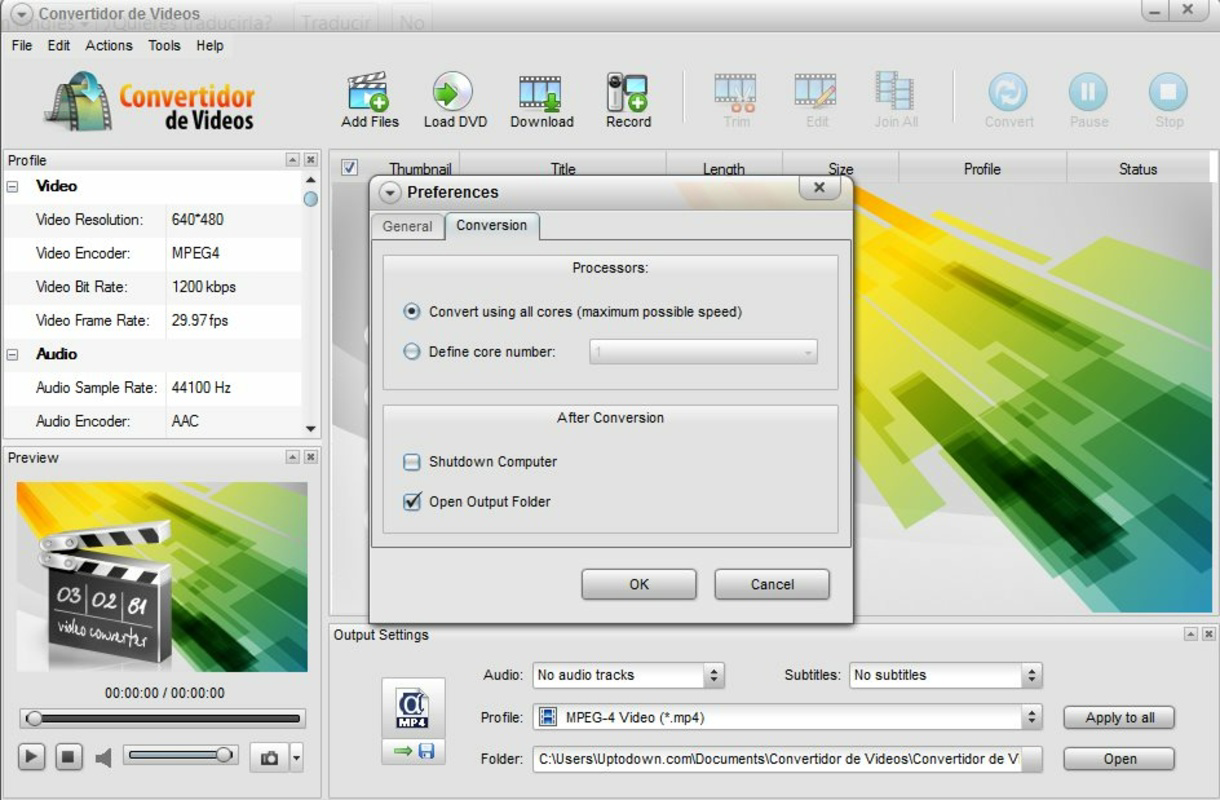Switch to the Conversion tab

click(x=492, y=226)
